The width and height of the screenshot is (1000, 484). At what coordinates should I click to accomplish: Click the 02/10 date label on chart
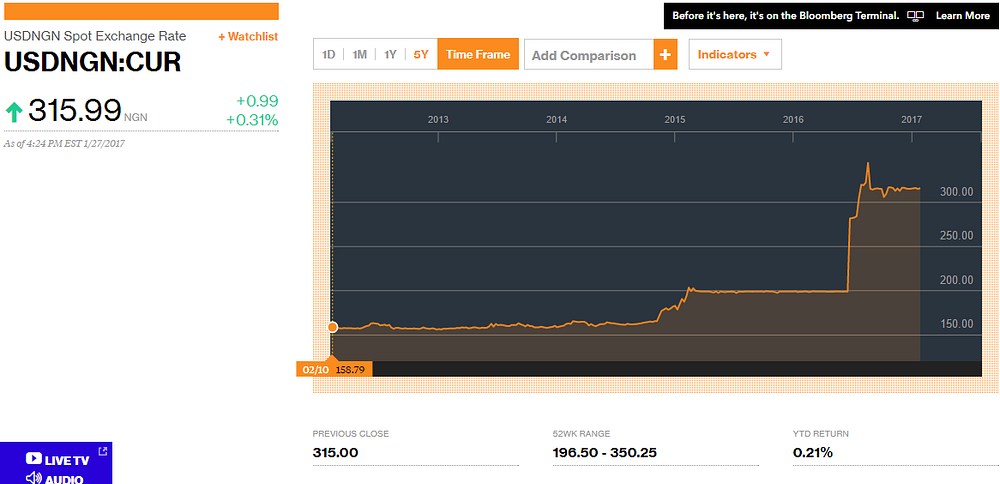[315, 369]
